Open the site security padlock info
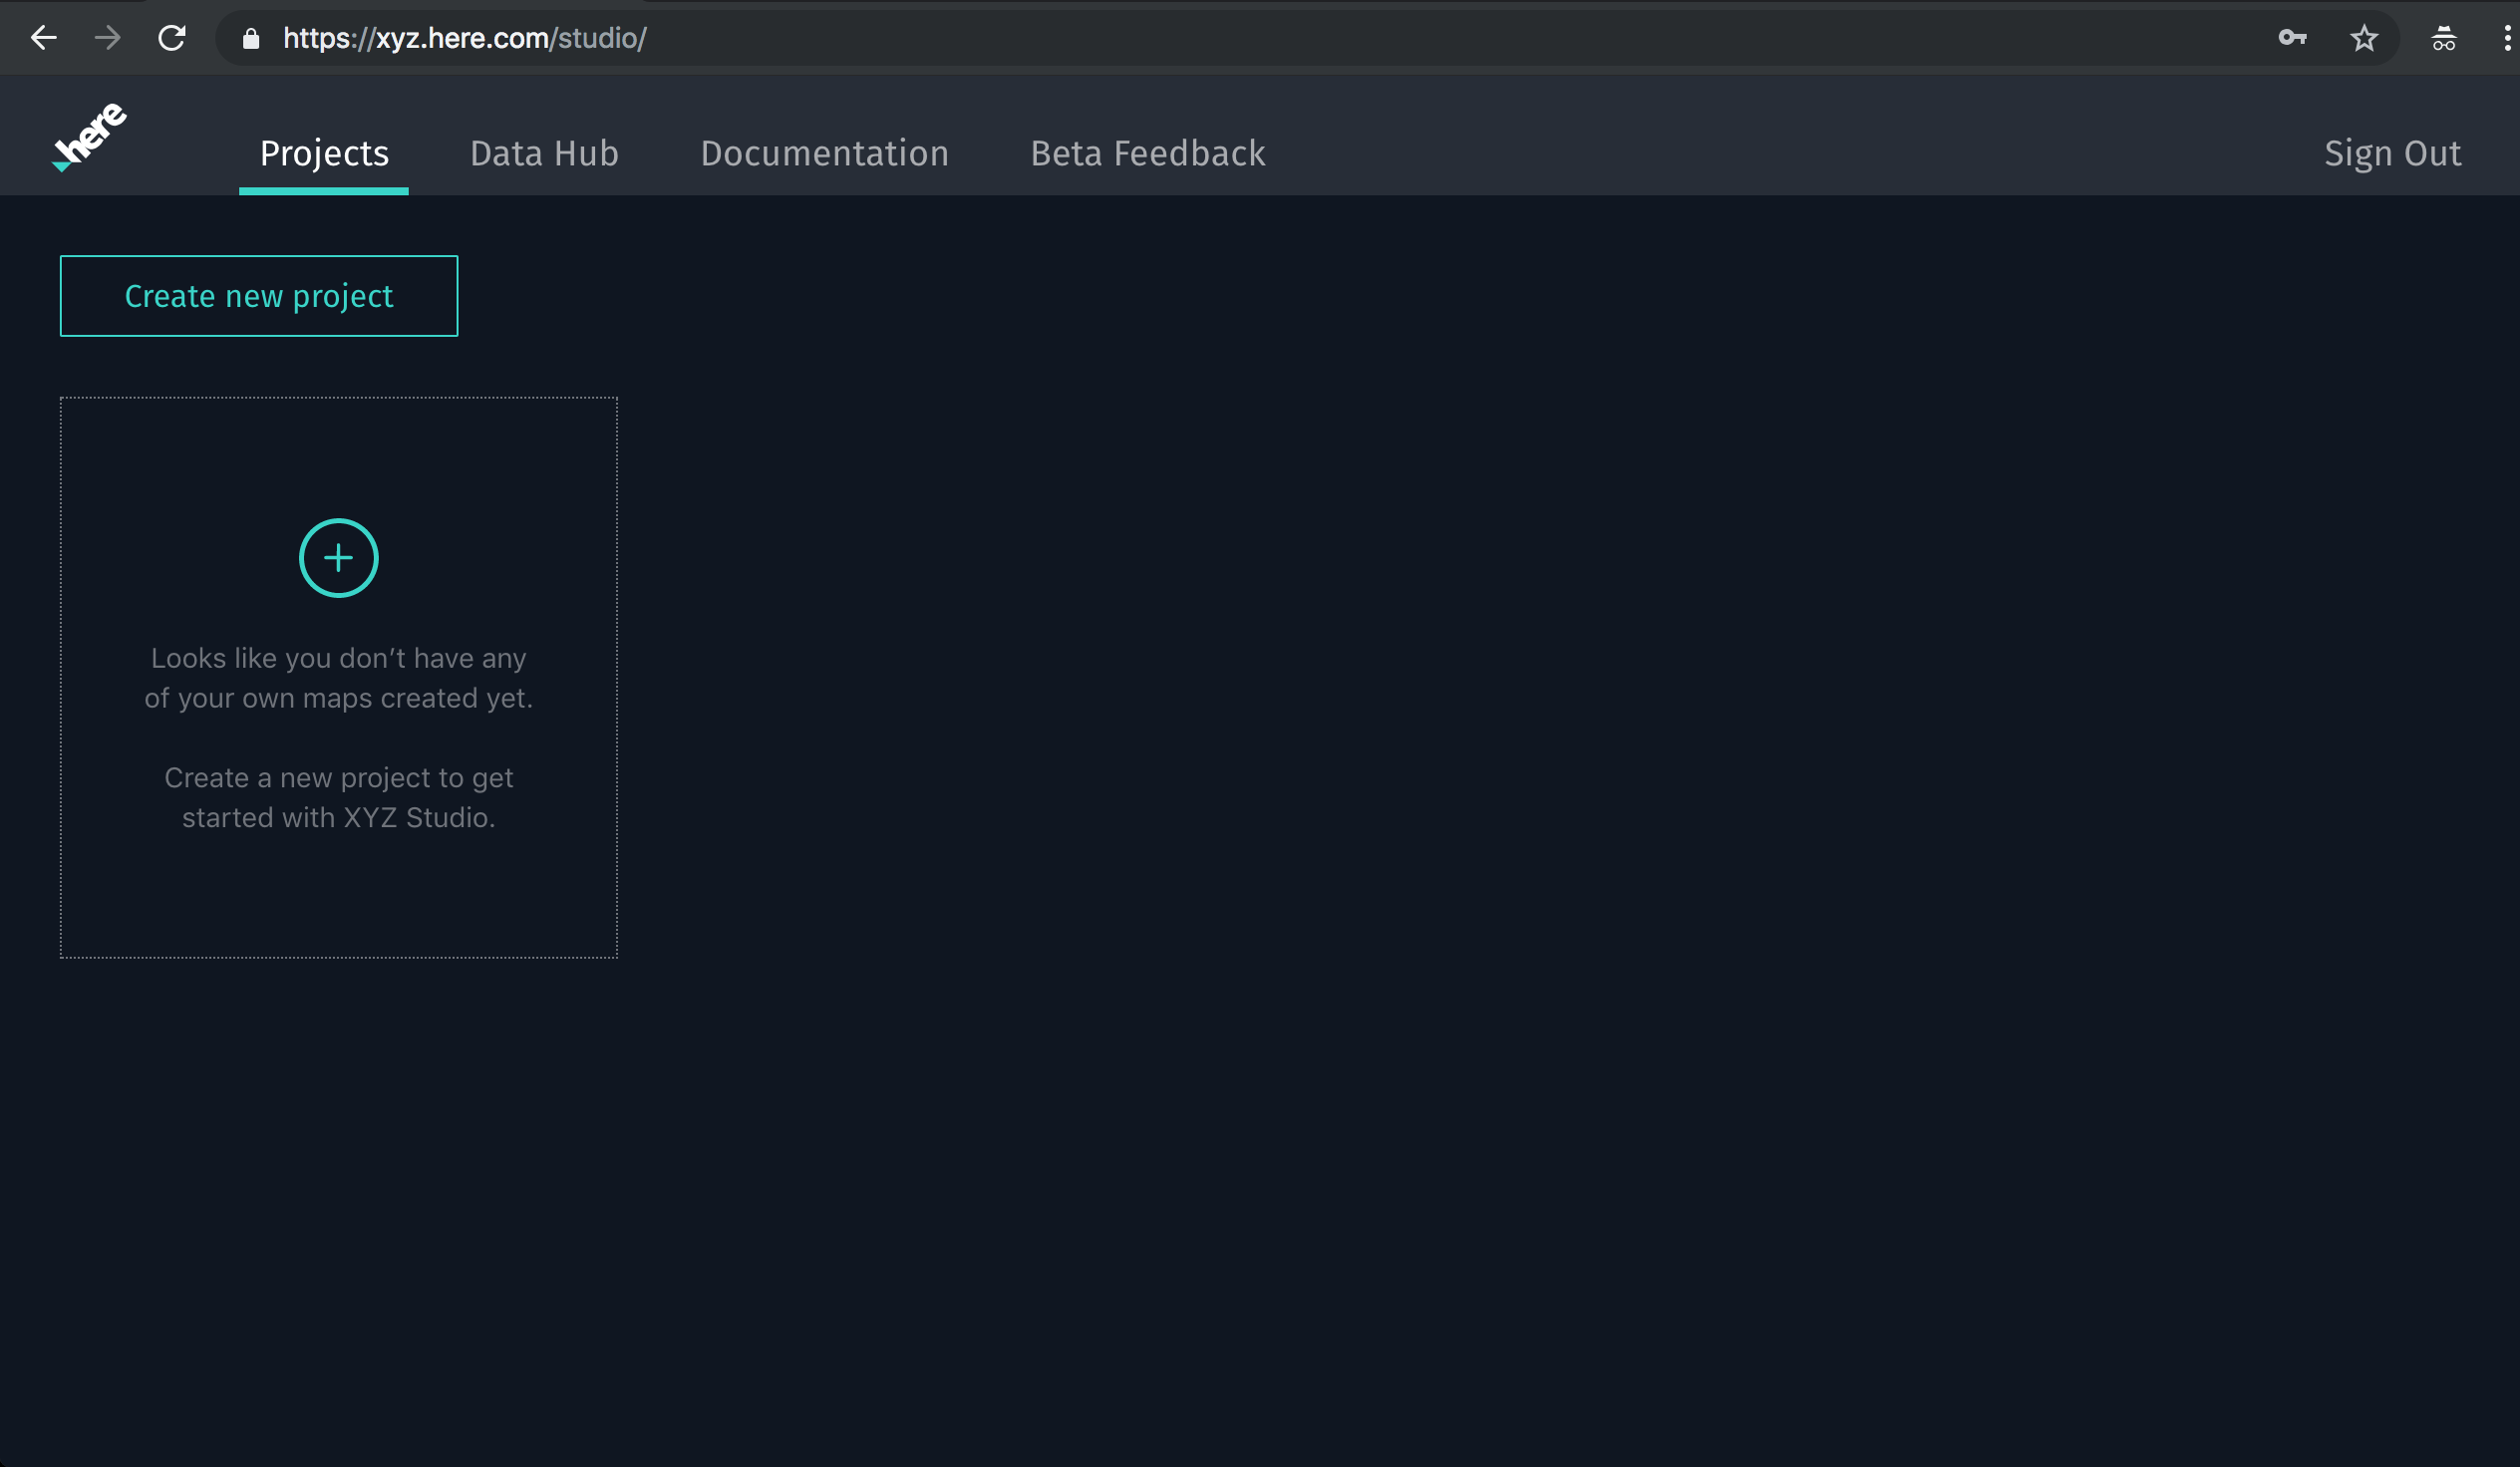 click(x=251, y=38)
